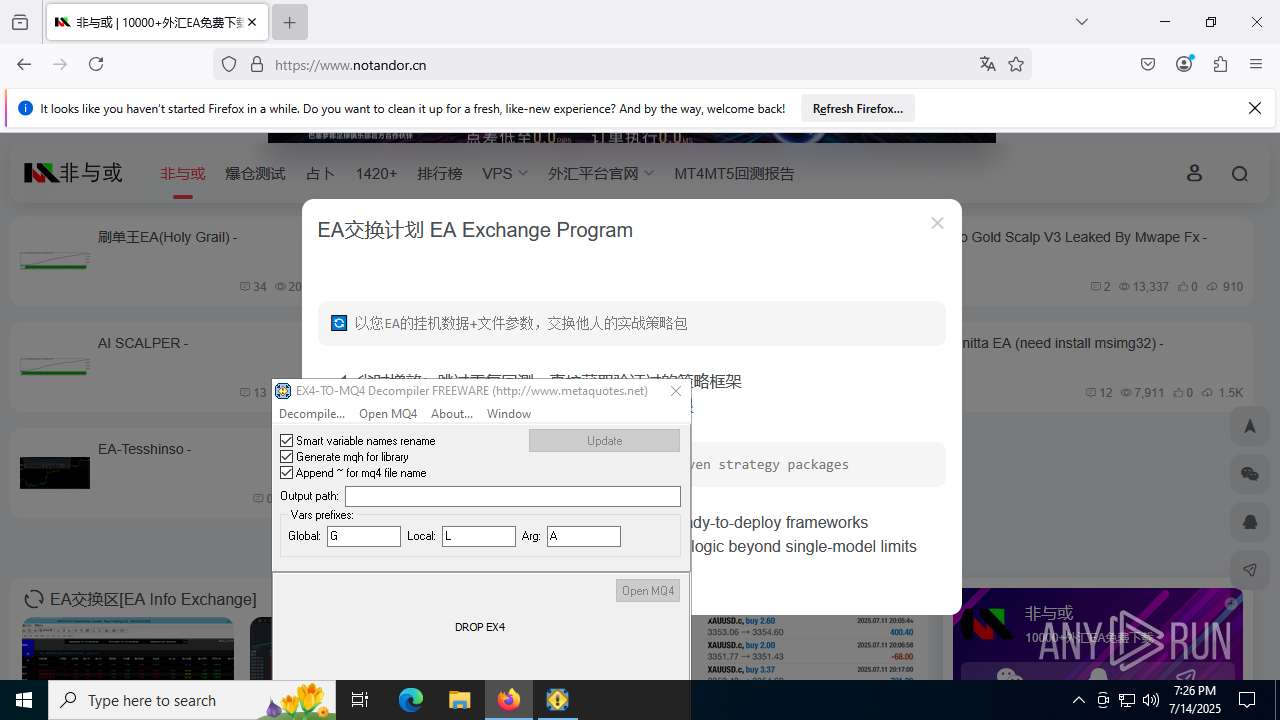Viewport: 1280px width, 720px height.
Task: Reload the current page
Action: (x=96, y=64)
